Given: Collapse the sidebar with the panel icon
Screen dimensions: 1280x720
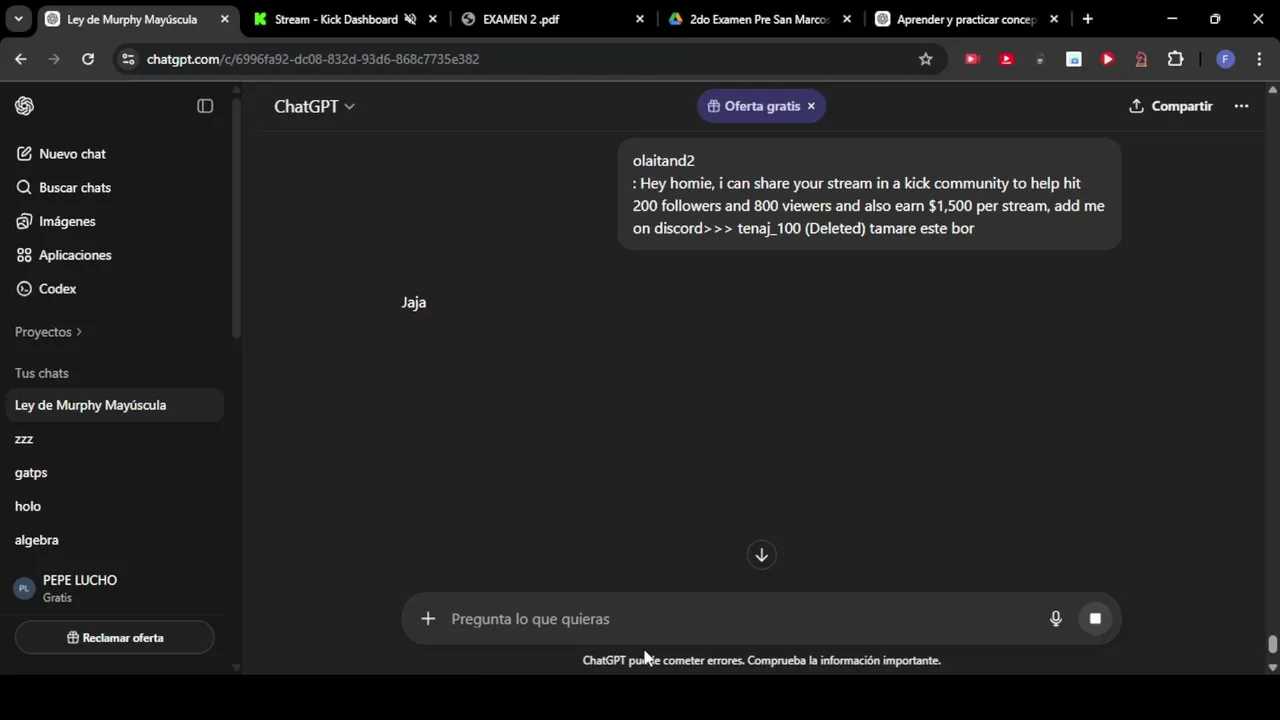Looking at the screenshot, I should (x=205, y=106).
